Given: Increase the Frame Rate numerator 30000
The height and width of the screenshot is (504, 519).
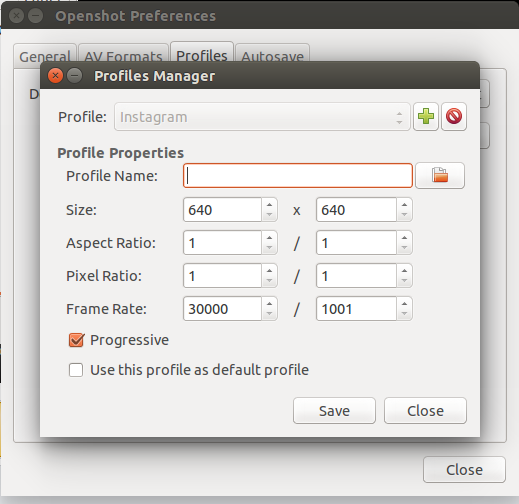Looking at the screenshot, I should pos(269,304).
